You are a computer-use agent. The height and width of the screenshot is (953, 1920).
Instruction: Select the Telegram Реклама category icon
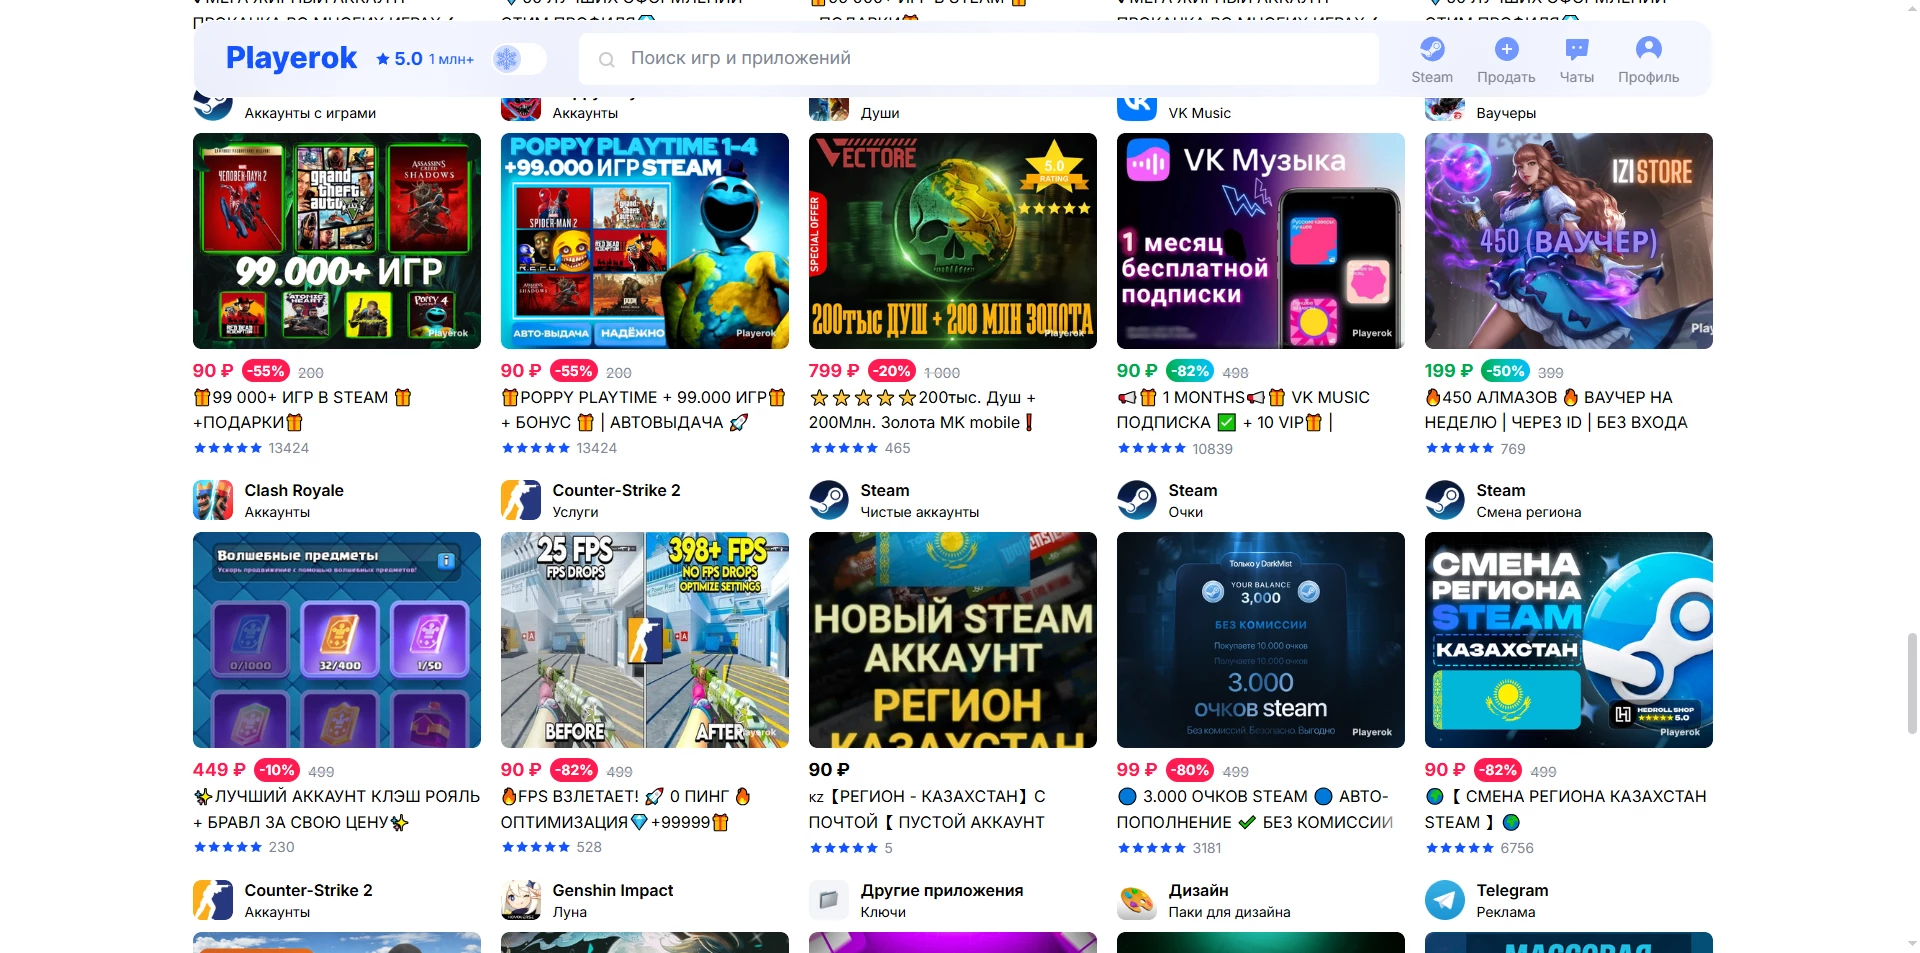[x=1444, y=900]
